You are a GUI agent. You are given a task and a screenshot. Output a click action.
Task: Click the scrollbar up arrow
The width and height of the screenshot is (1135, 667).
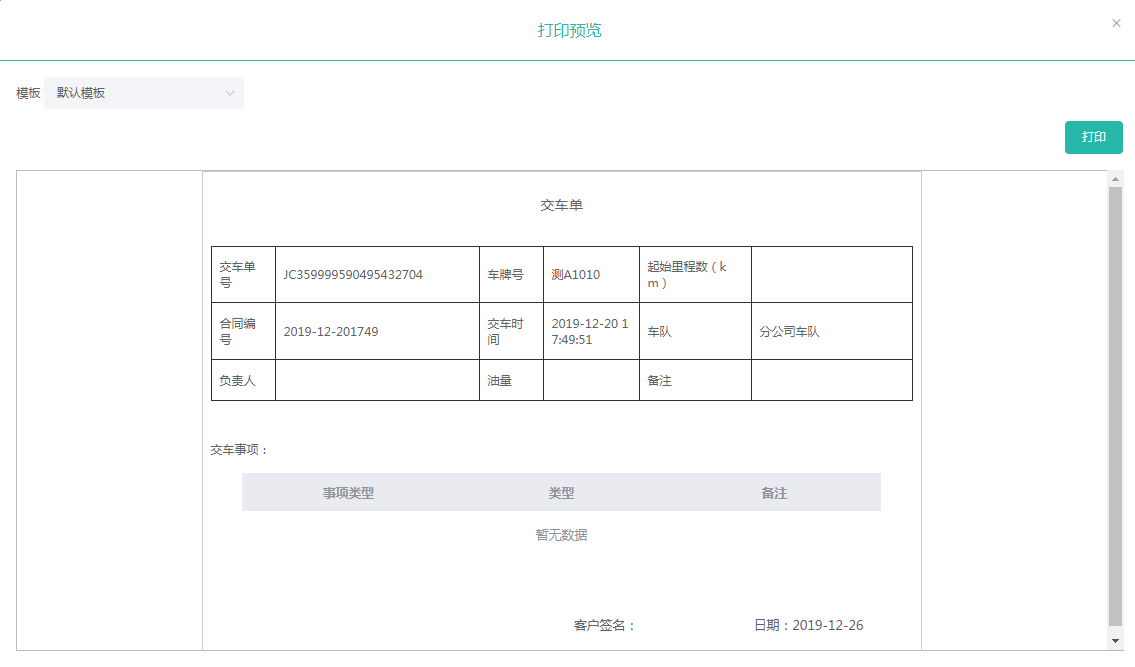pos(1115,179)
